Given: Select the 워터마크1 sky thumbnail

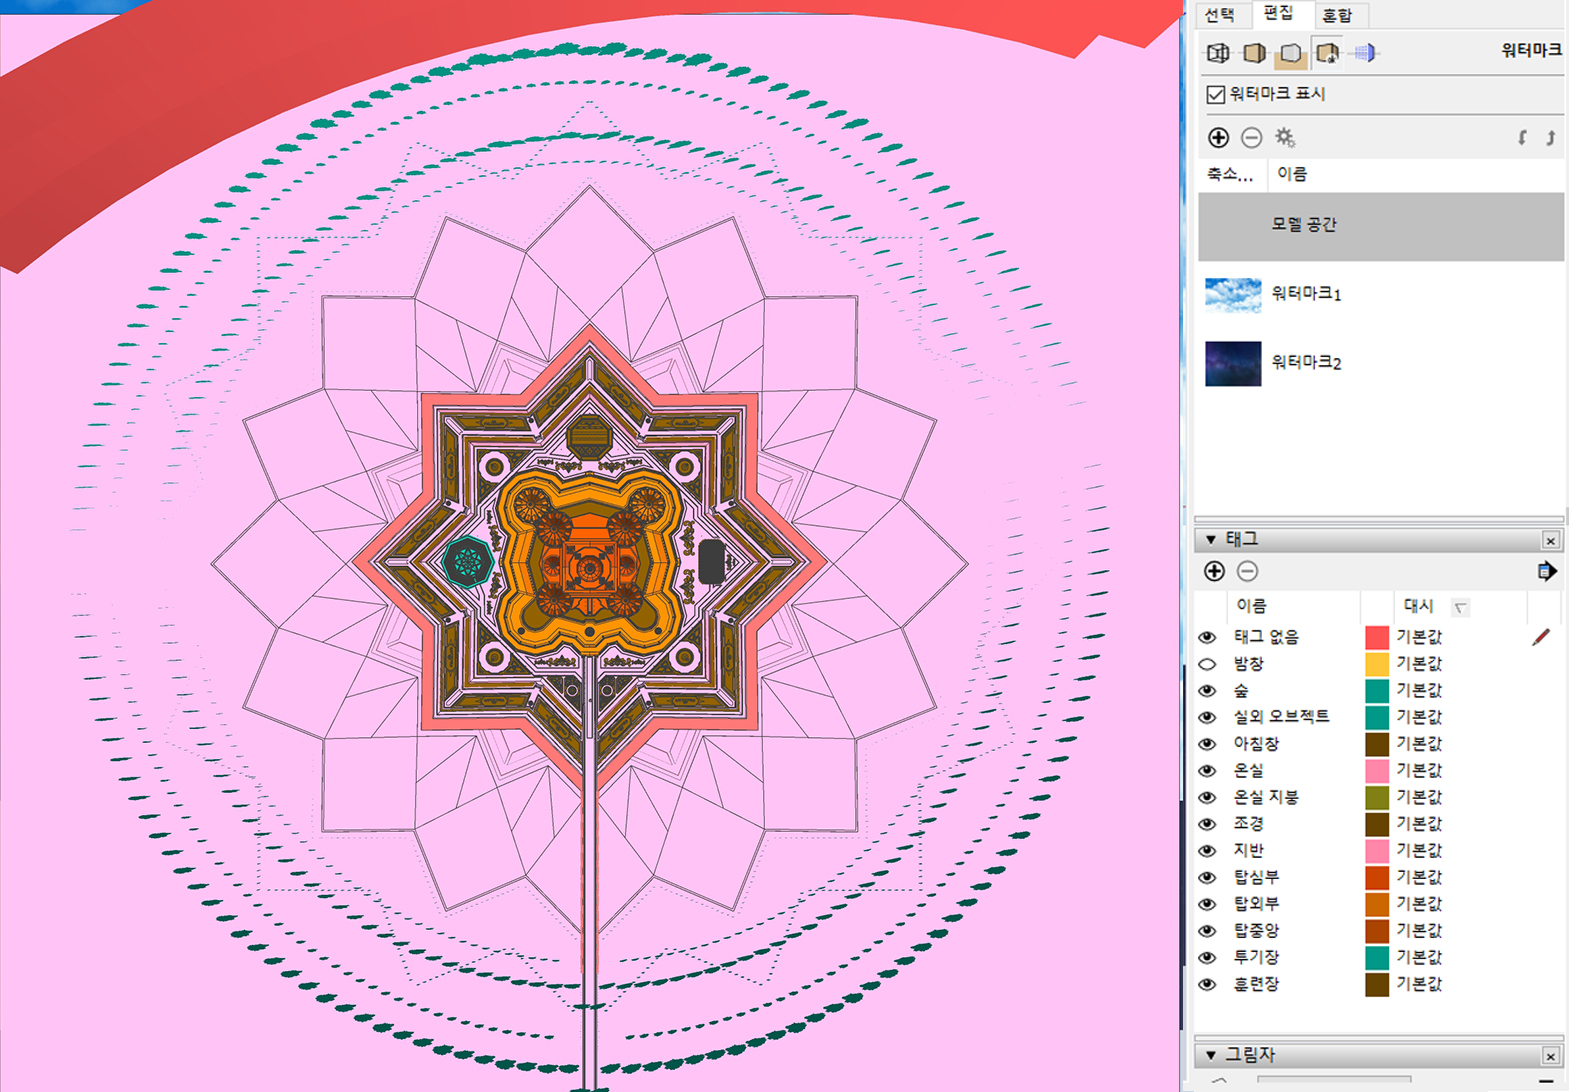Looking at the screenshot, I should (x=1233, y=294).
